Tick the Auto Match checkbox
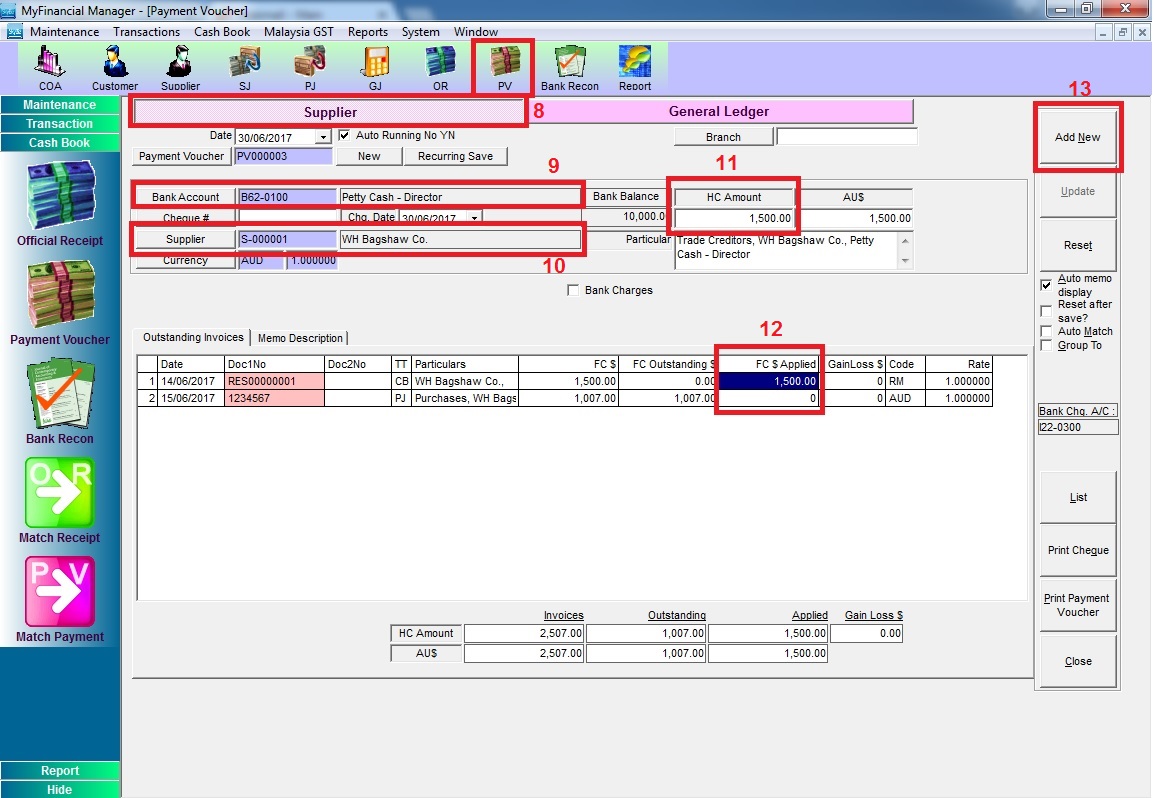This screenshot has width=1154, height=798. pos(1046,331)
